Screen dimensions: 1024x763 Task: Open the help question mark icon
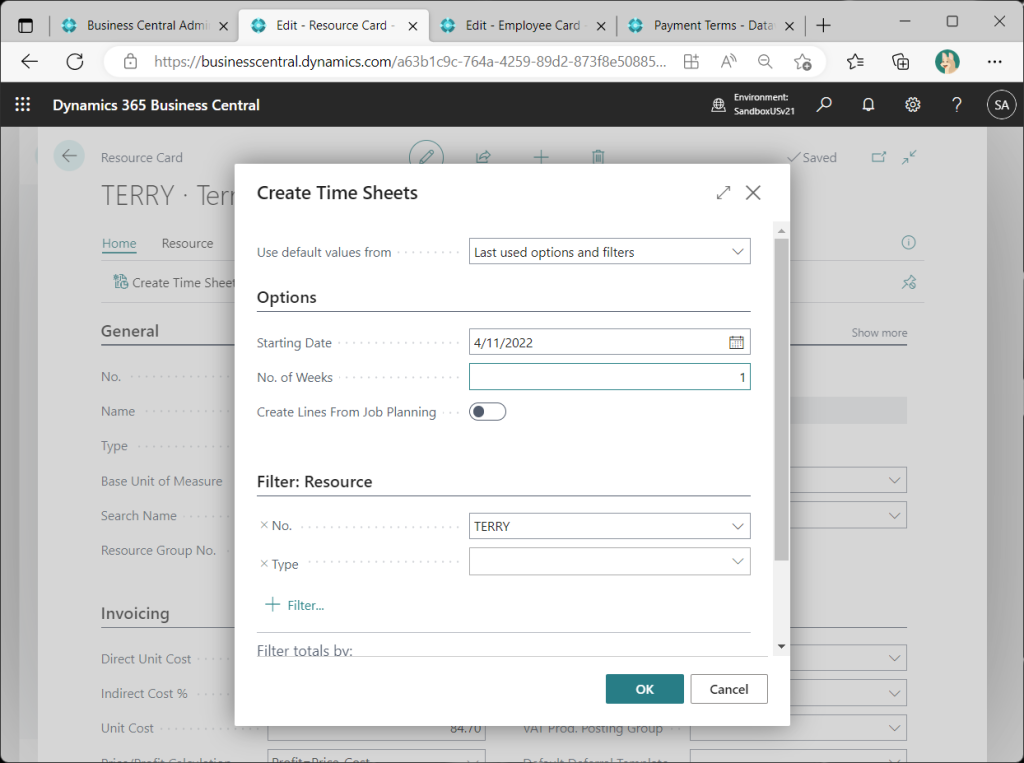click(957, 105)
